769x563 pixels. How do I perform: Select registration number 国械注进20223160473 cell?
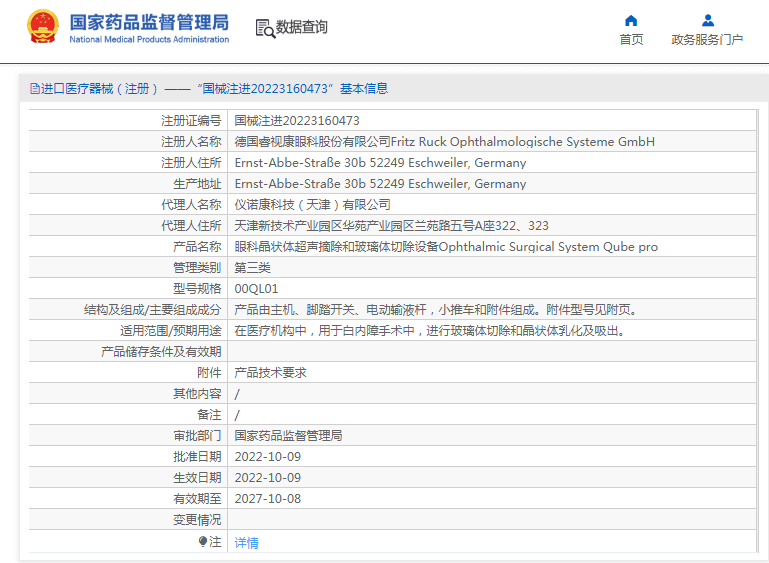[x=297, y=121]
